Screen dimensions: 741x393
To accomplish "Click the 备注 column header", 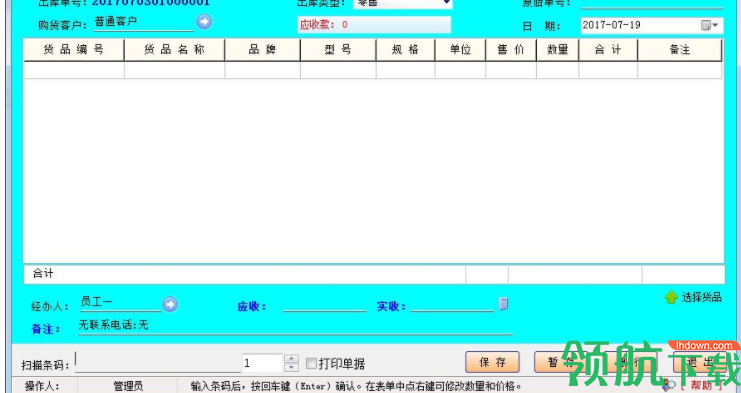I will pos(680,50).
